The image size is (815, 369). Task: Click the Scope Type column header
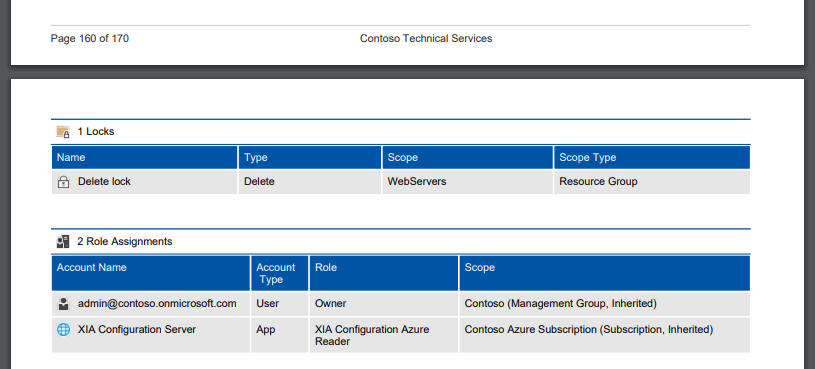(652, 157)
